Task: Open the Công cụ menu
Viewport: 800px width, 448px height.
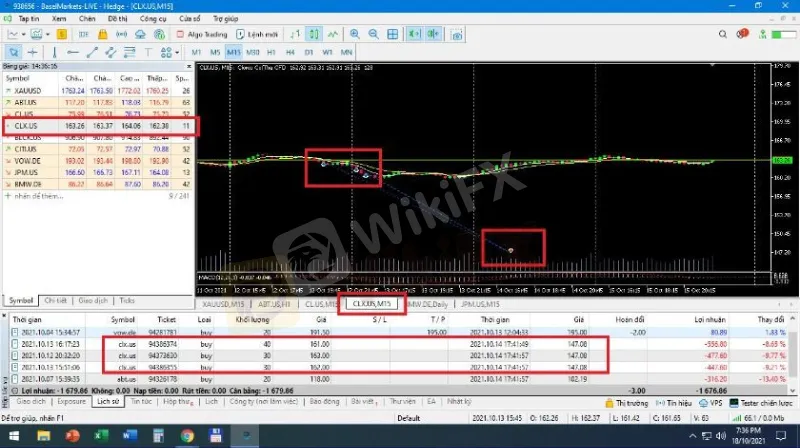Action: pos(153,18)
